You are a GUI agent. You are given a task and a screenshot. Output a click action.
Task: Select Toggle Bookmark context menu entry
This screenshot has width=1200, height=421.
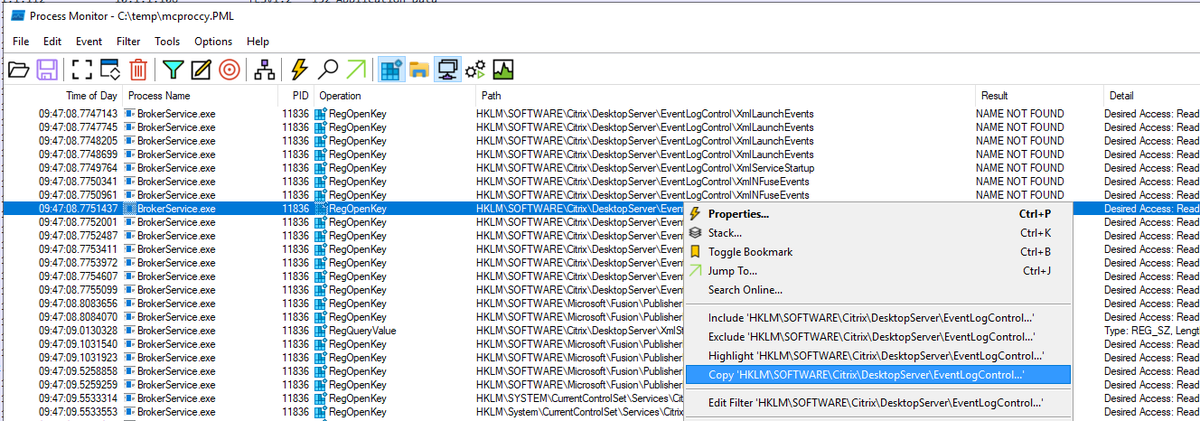tap(877, 252)
